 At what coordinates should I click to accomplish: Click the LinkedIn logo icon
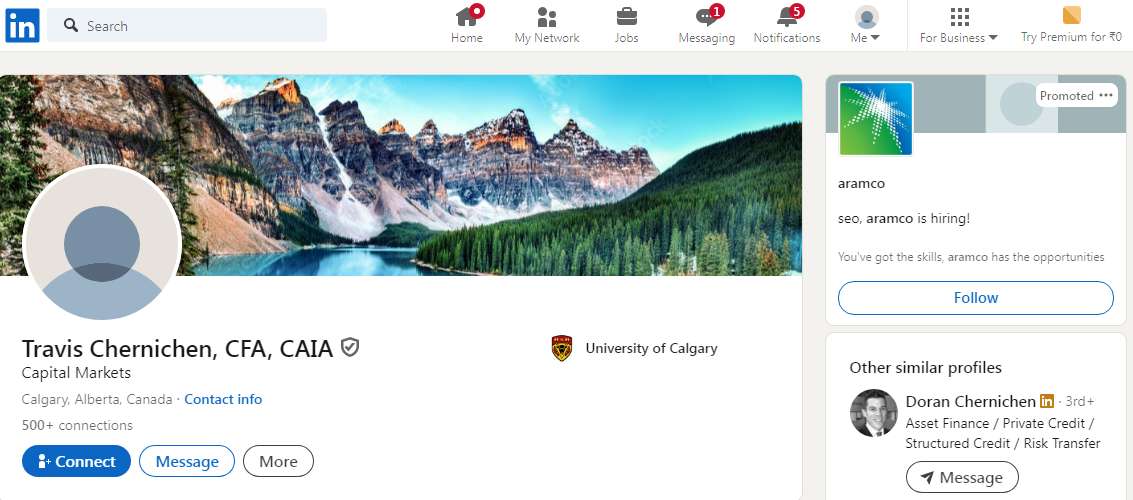pos(22,25)
